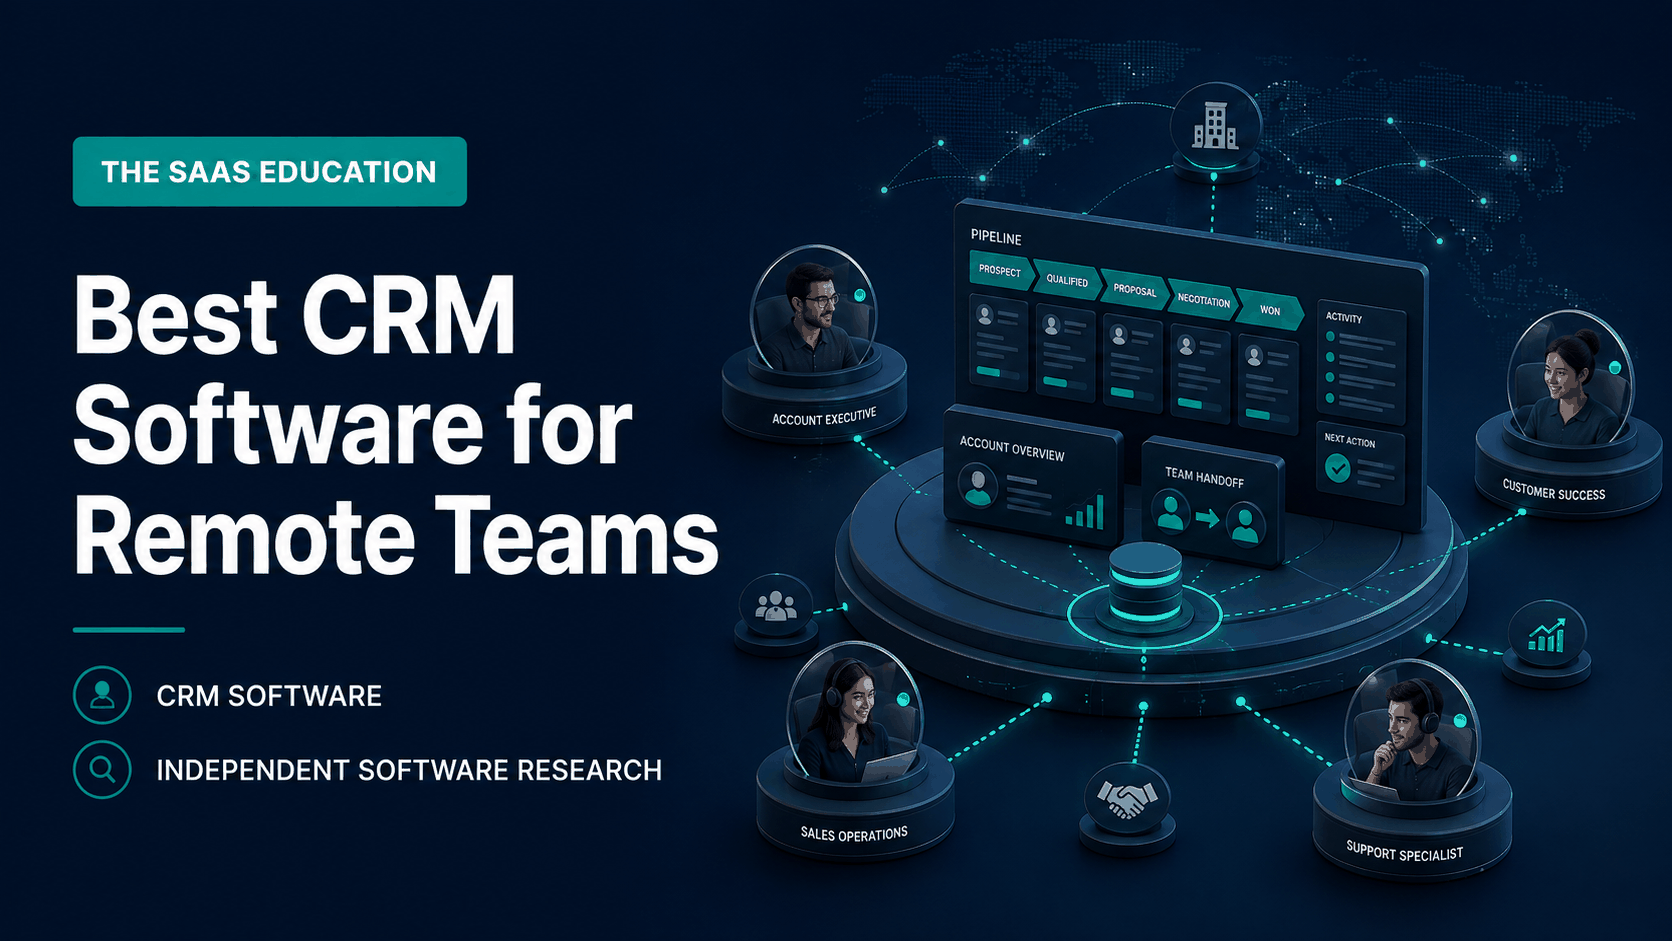
Task: Click the PIPELINE heading on the dashboard
Action: pos(996,237)
